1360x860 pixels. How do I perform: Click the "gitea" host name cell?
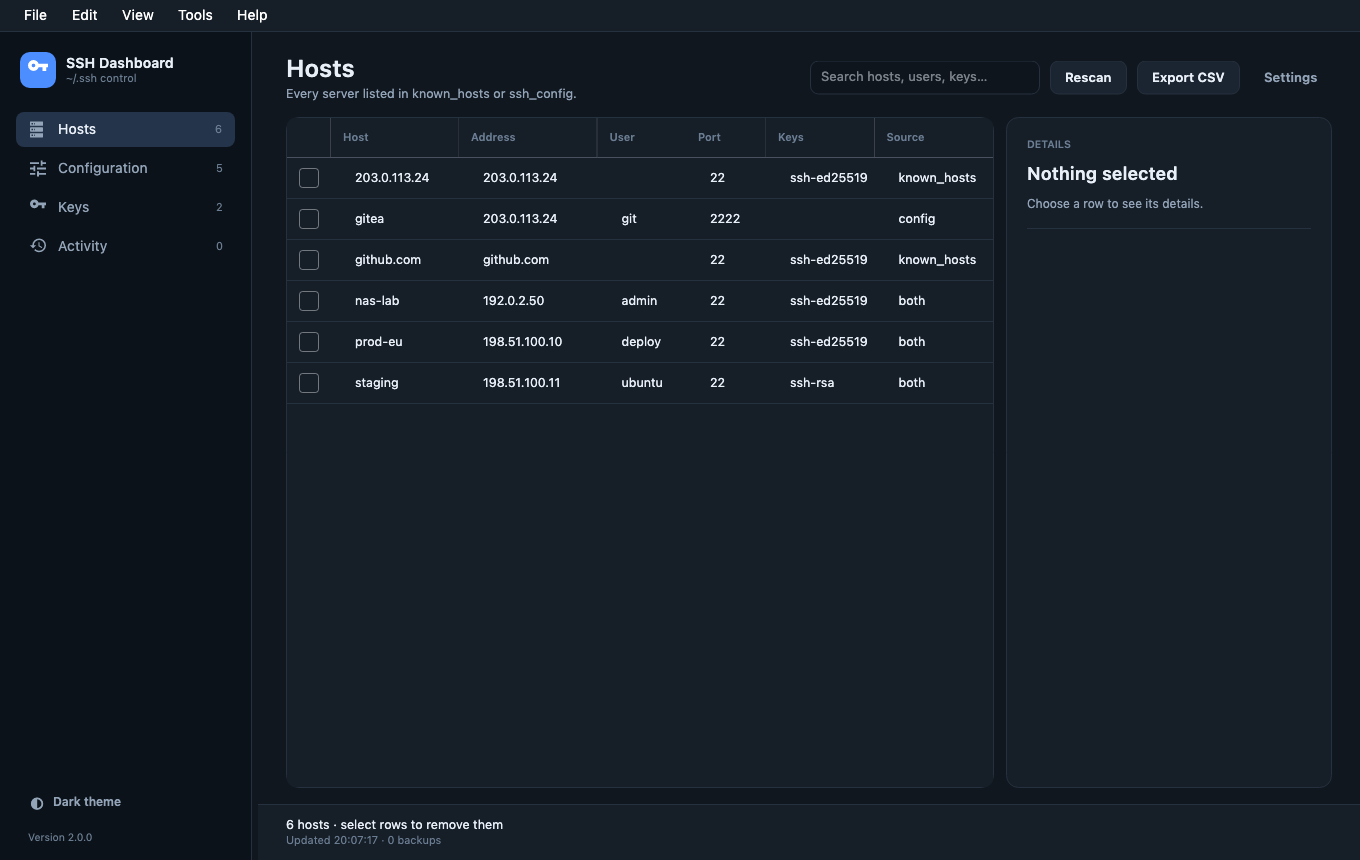(369, 219)
